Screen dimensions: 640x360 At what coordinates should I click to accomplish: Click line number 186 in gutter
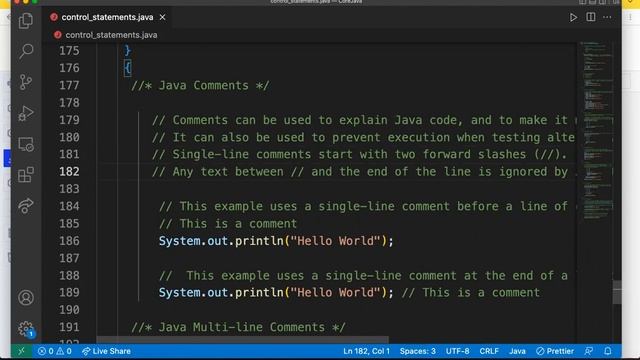69,241
